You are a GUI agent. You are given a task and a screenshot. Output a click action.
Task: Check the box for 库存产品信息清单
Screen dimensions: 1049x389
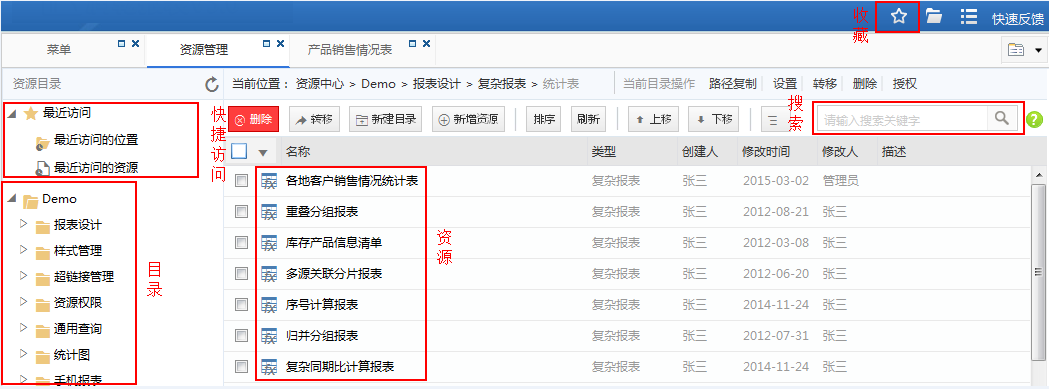coord(242,242)
